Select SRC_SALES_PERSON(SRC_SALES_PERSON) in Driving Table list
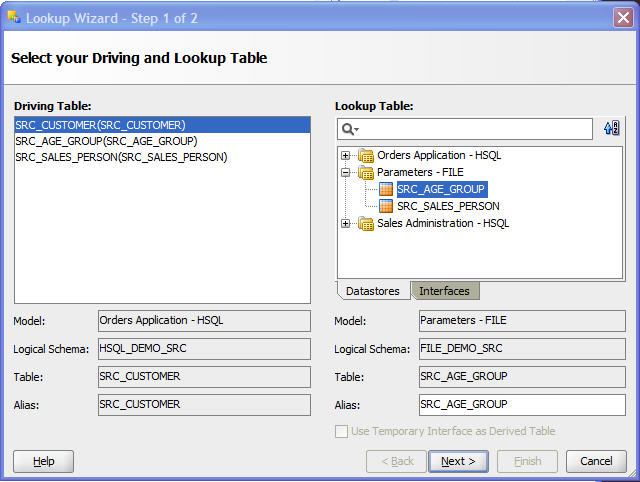 pyautogui.click(x=162, y=157)
